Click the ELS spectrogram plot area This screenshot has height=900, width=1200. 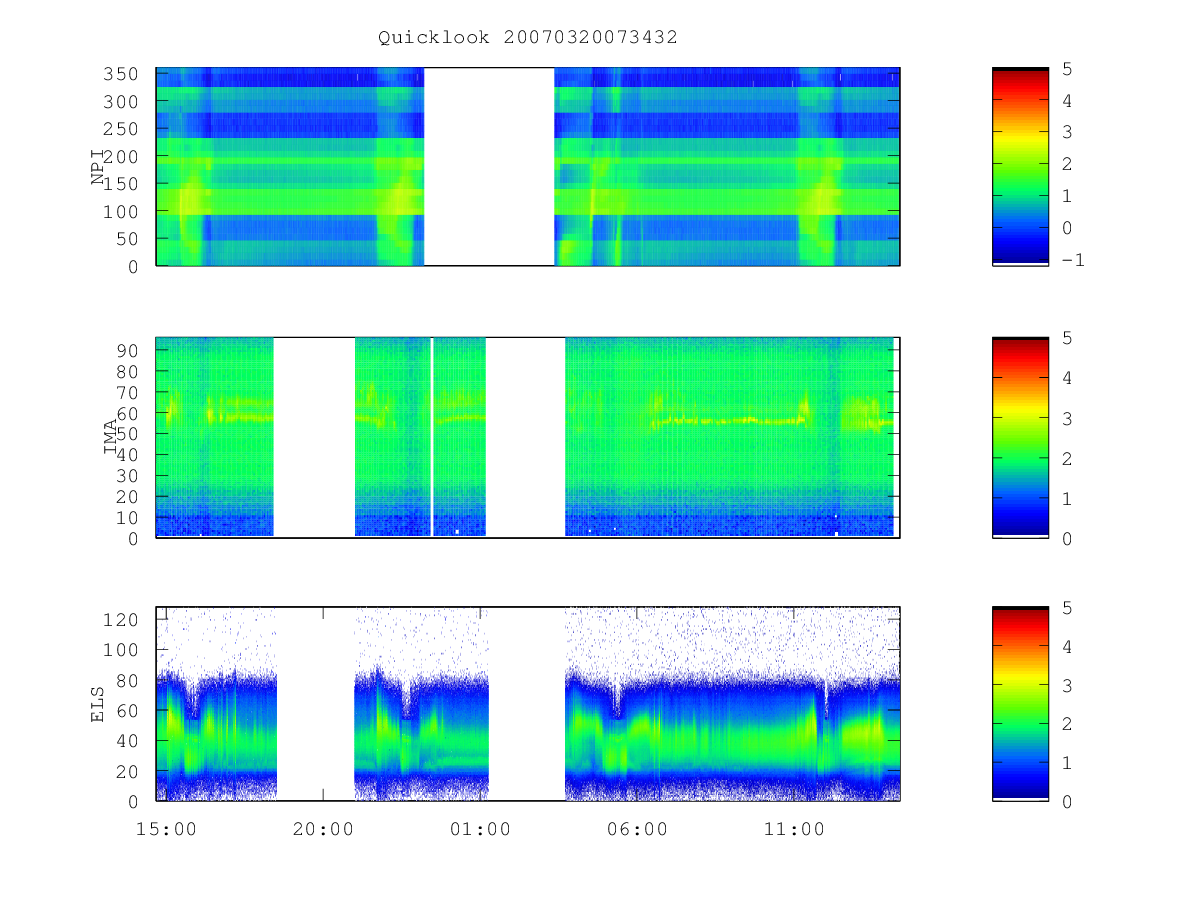(x=528, y=704)
